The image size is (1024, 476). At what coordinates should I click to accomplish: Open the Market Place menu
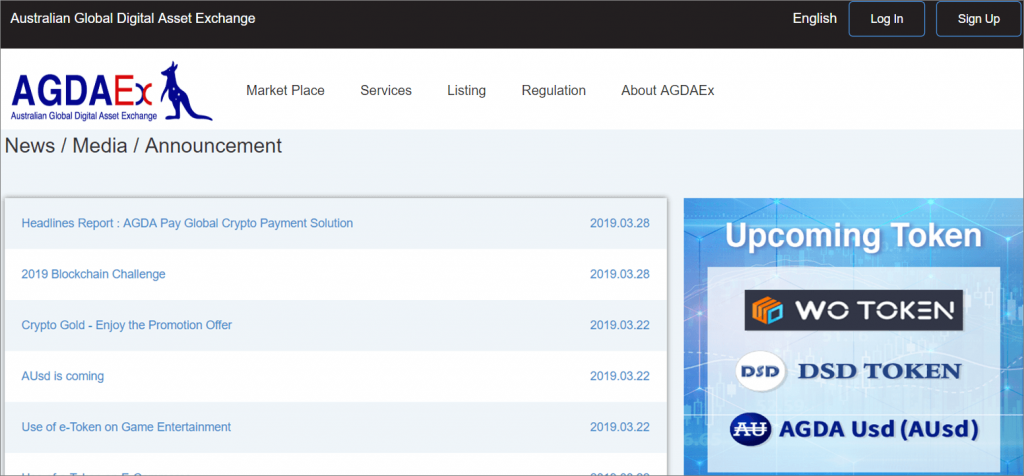pos(285,91)
